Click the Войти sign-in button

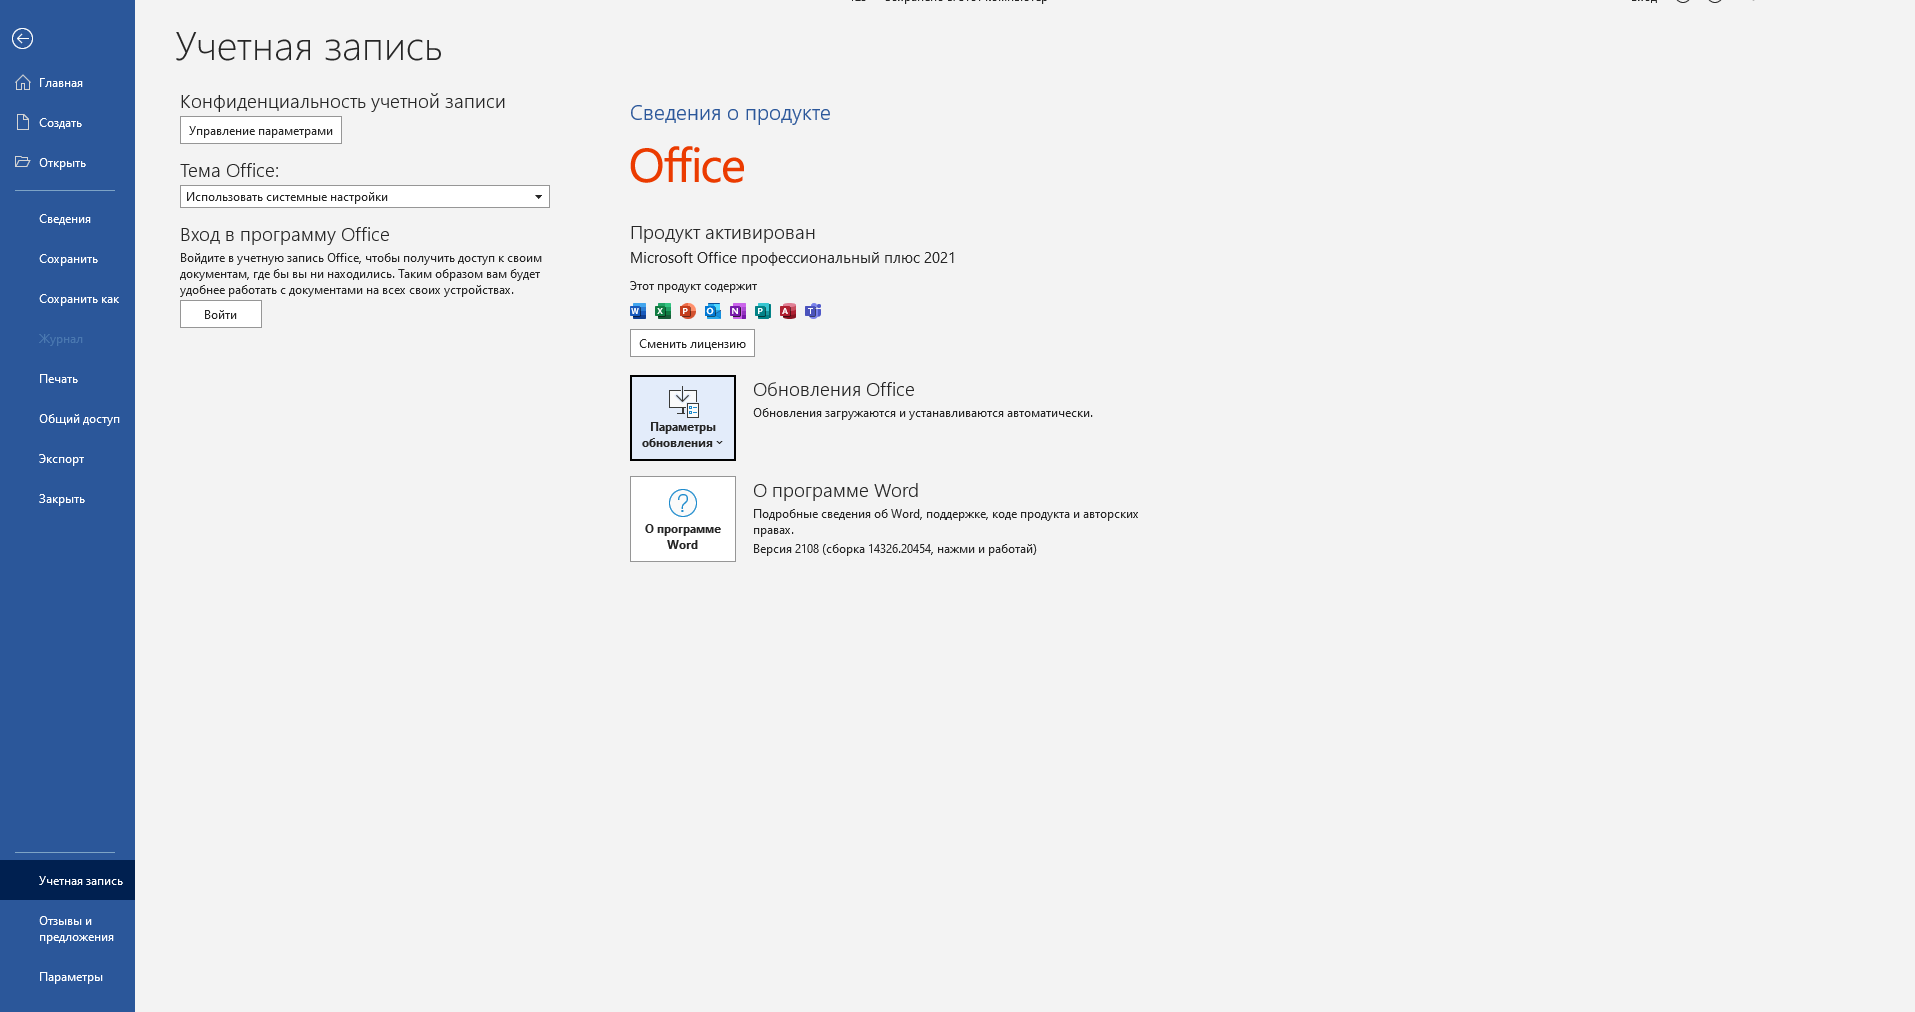(221, 314)
